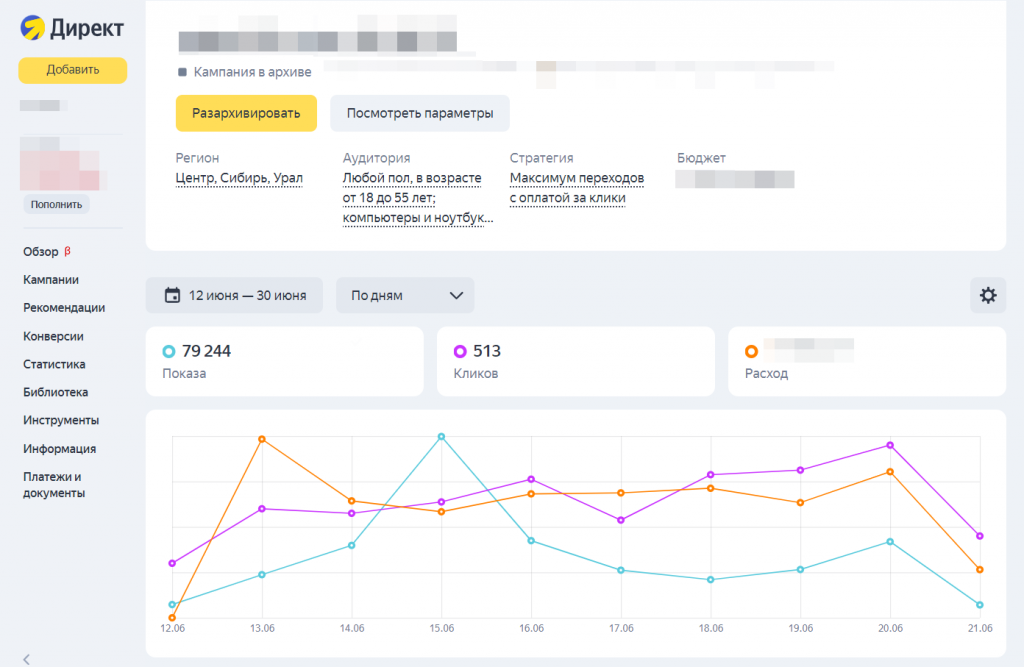This screenshot has height=667, width=1024.
Task: Click the Добавить button
Action: tap(72, 70)
